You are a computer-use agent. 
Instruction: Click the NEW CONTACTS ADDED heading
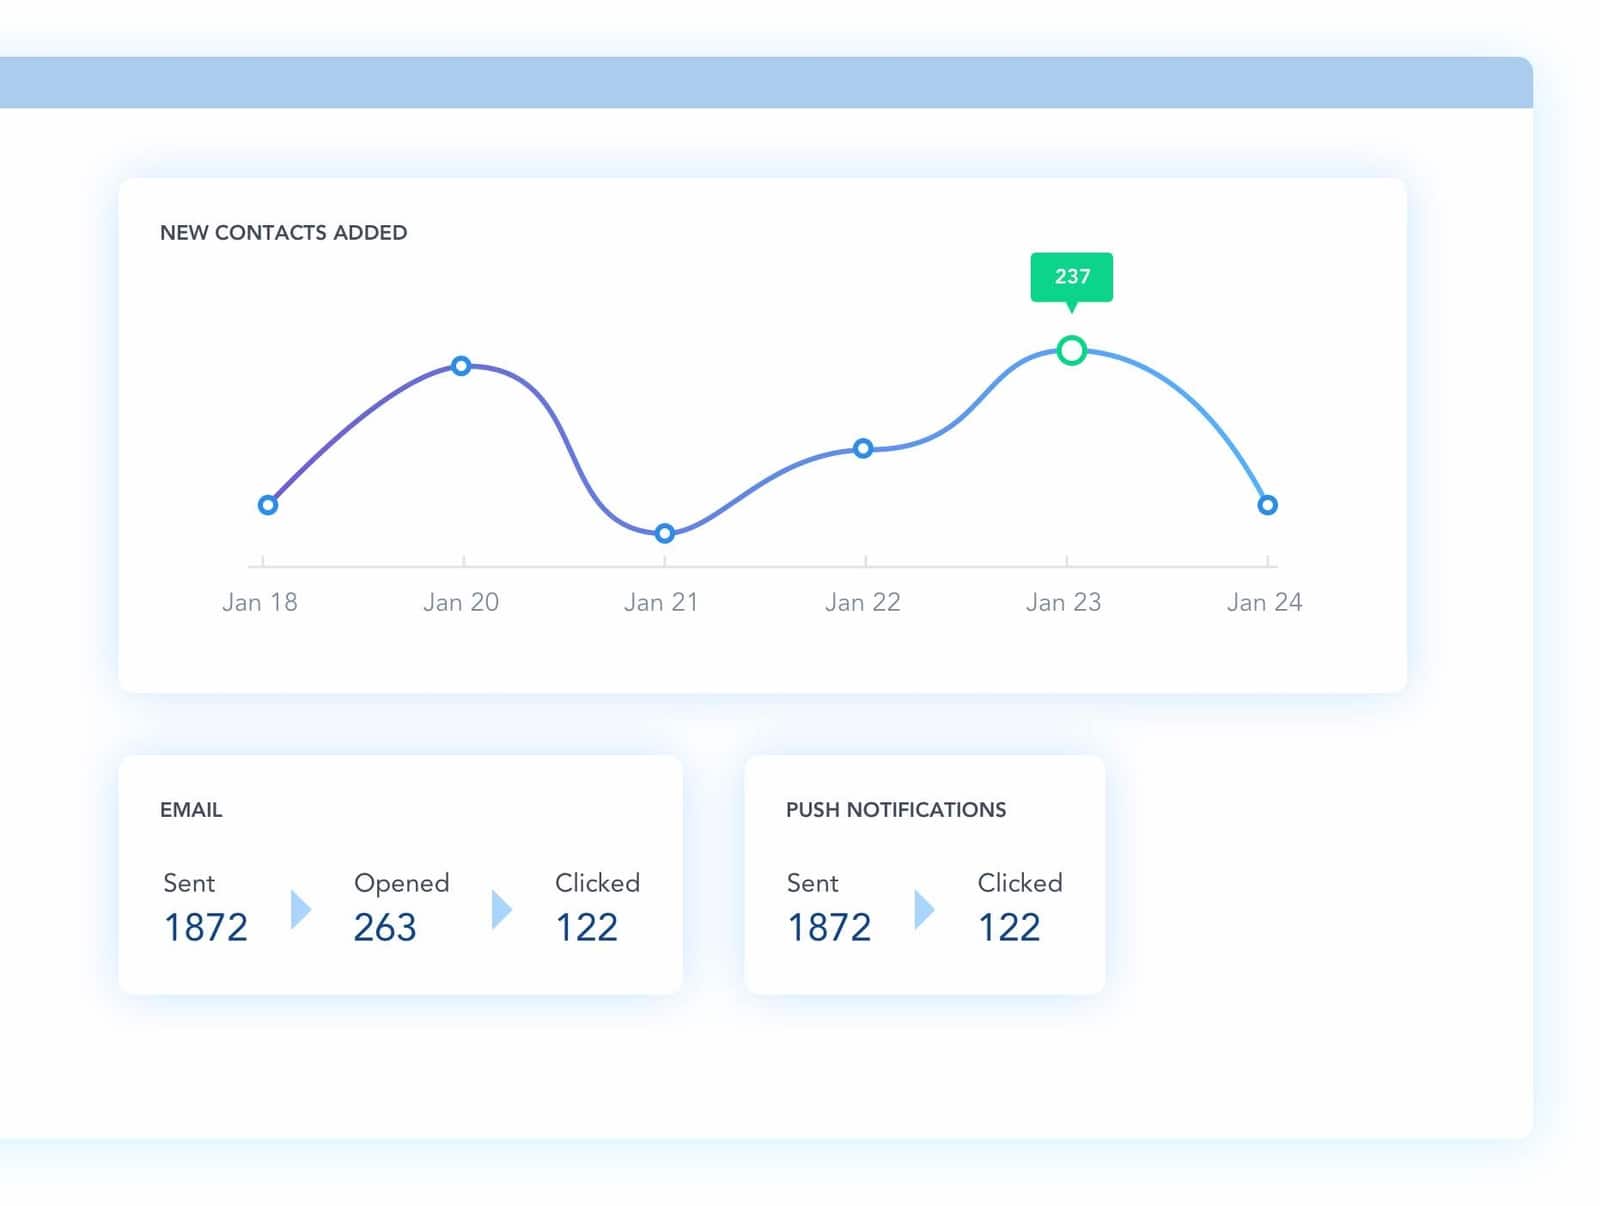tap(284, 233)
